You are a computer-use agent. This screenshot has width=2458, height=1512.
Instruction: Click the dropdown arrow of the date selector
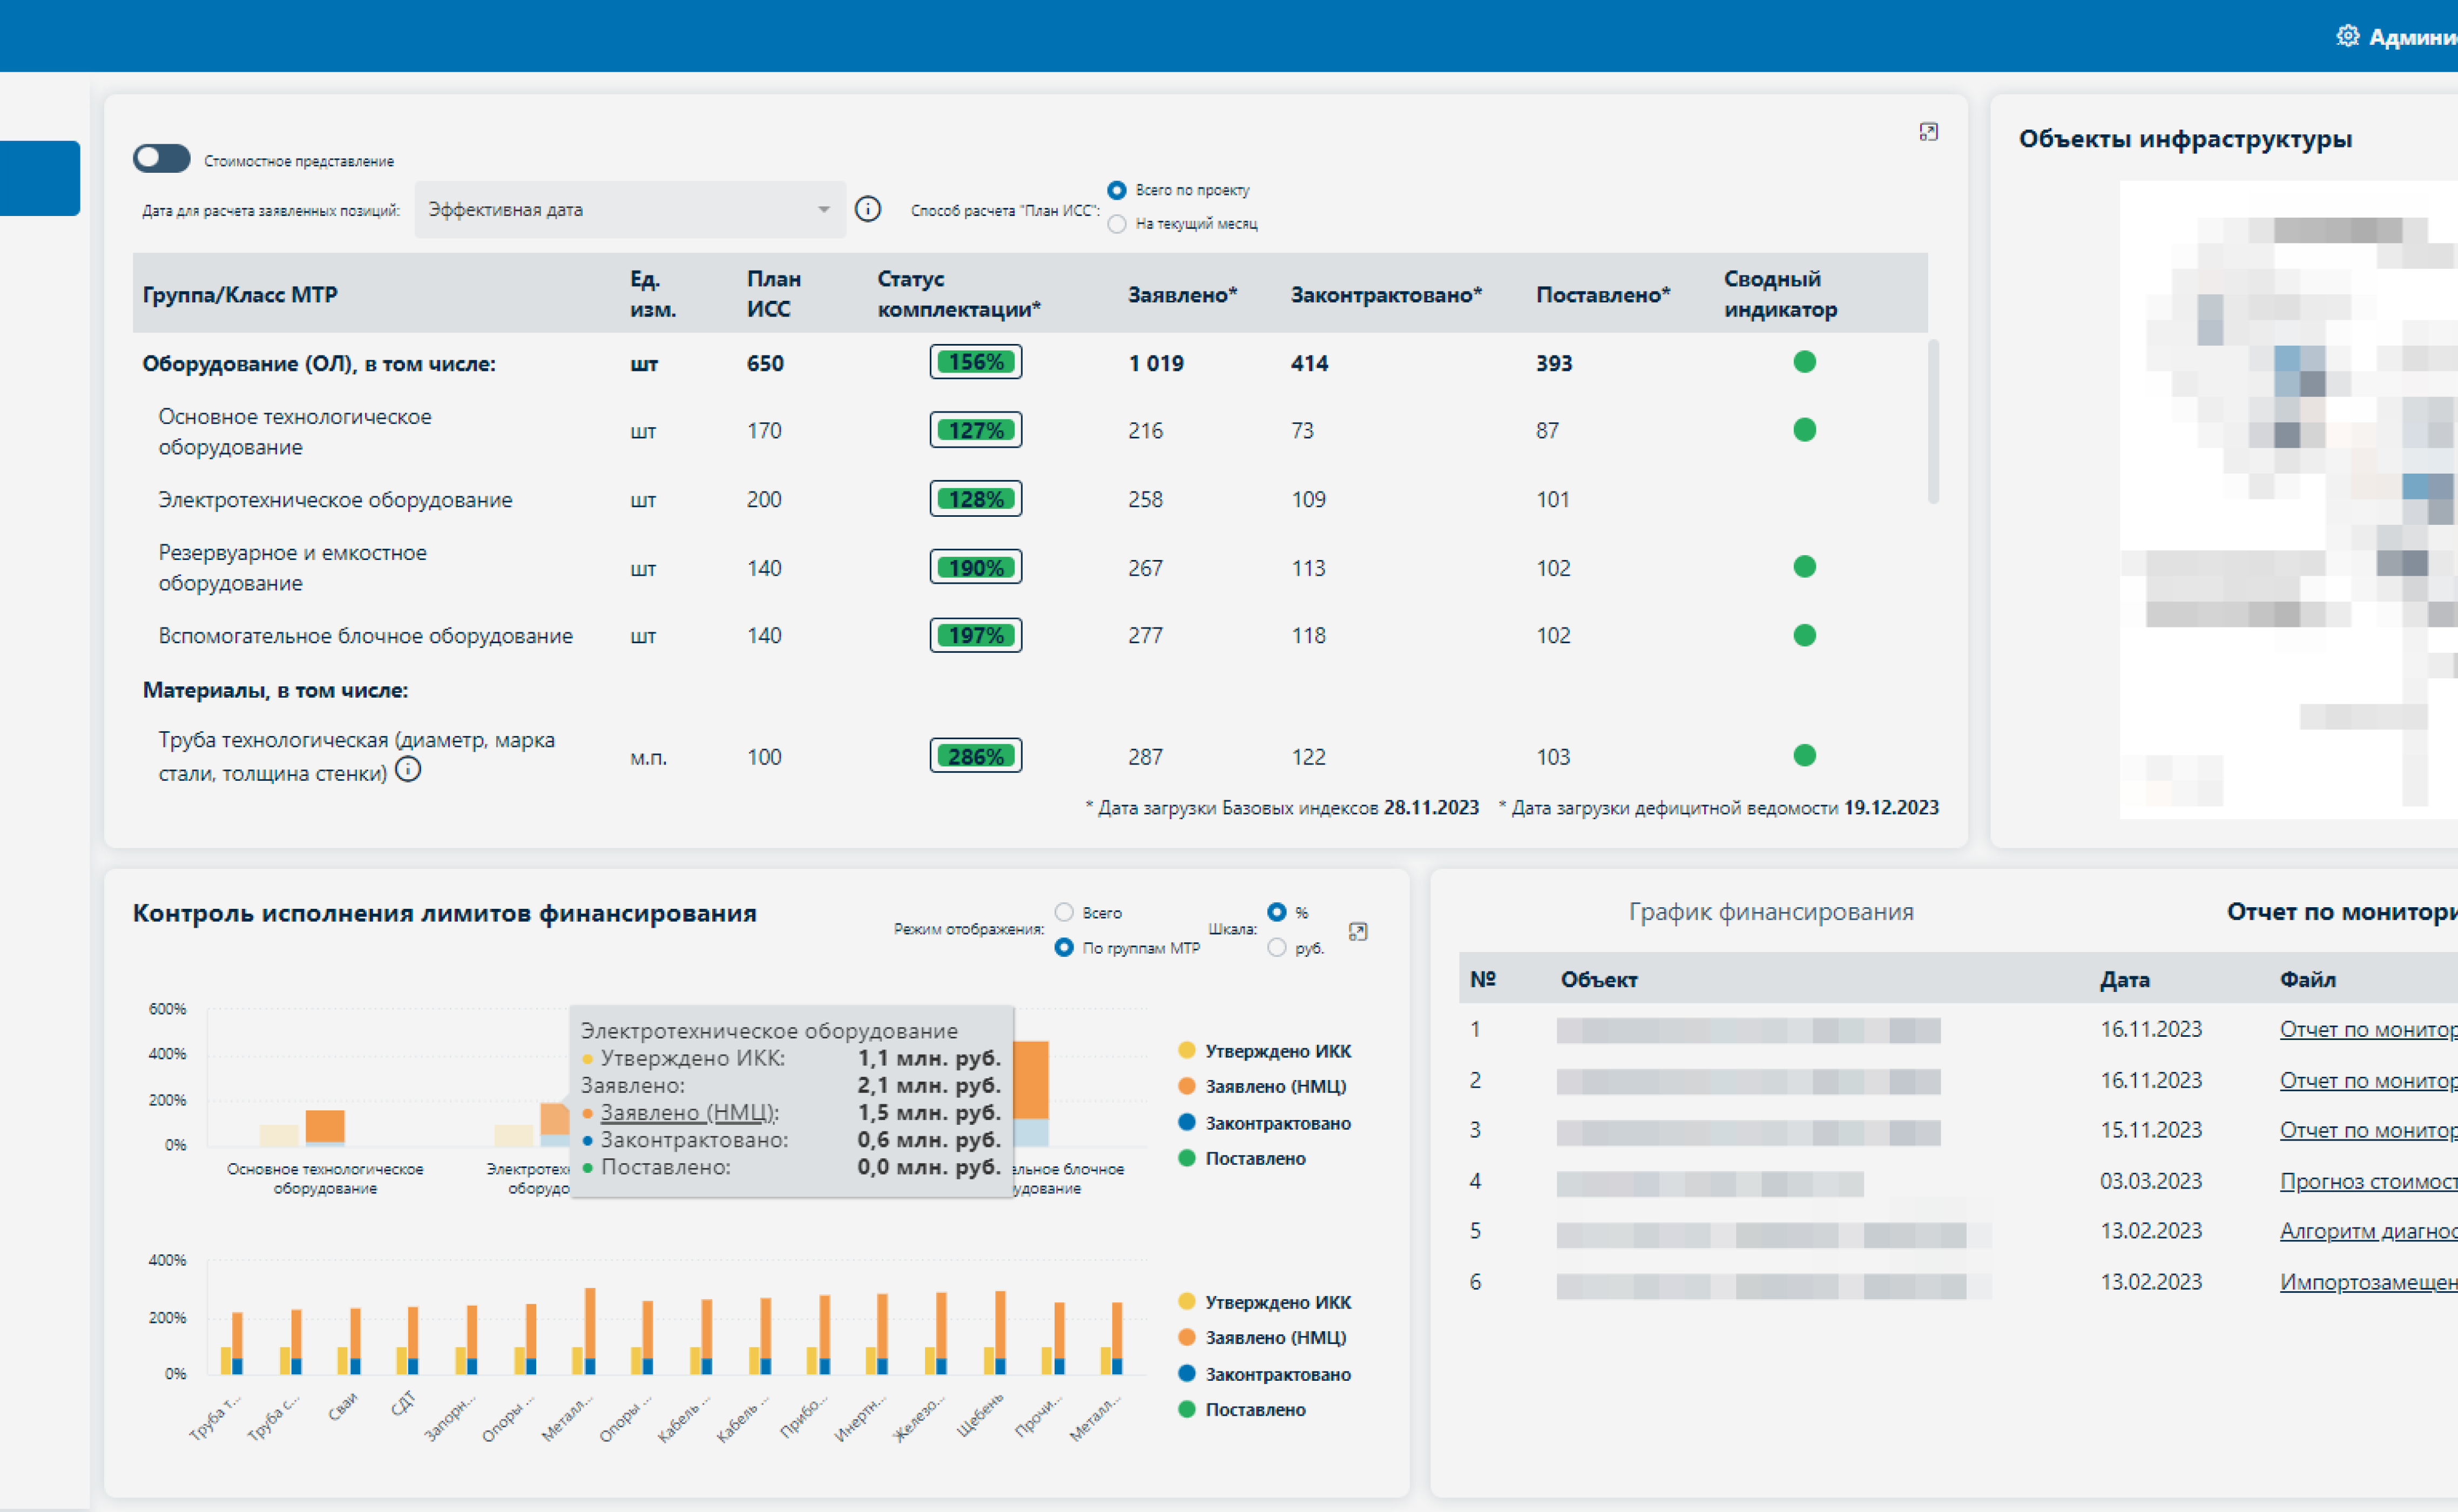pyautogui.click(x=824, y=209)
